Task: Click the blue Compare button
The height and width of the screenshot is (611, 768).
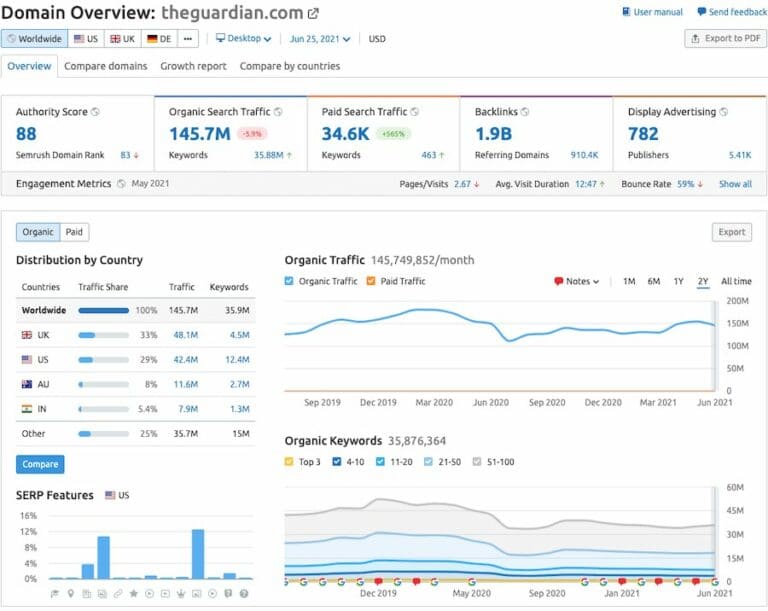Action: point(40,464)
